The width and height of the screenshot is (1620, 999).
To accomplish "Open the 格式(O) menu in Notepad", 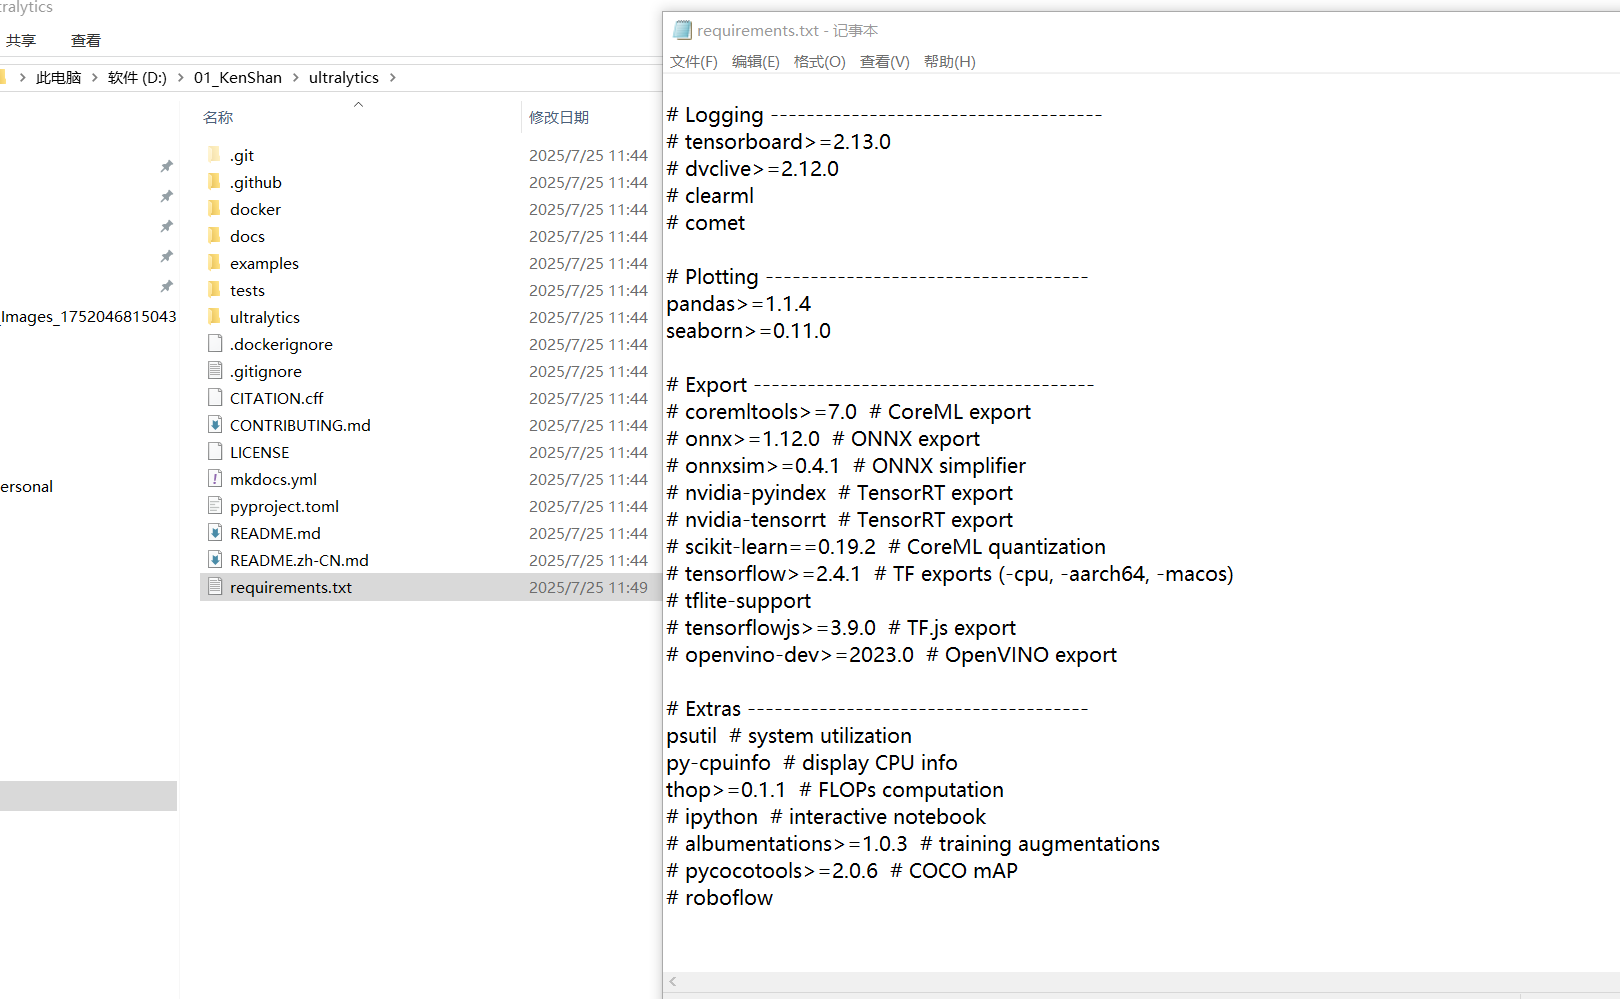I will [x=819, y=62].
